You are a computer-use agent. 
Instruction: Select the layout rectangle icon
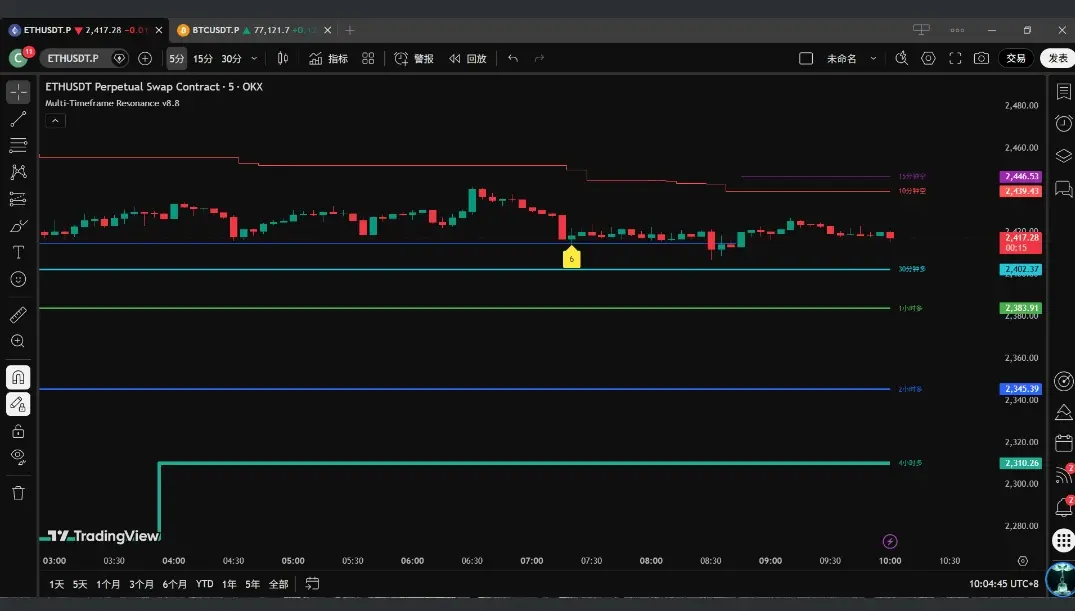point(806,58)
